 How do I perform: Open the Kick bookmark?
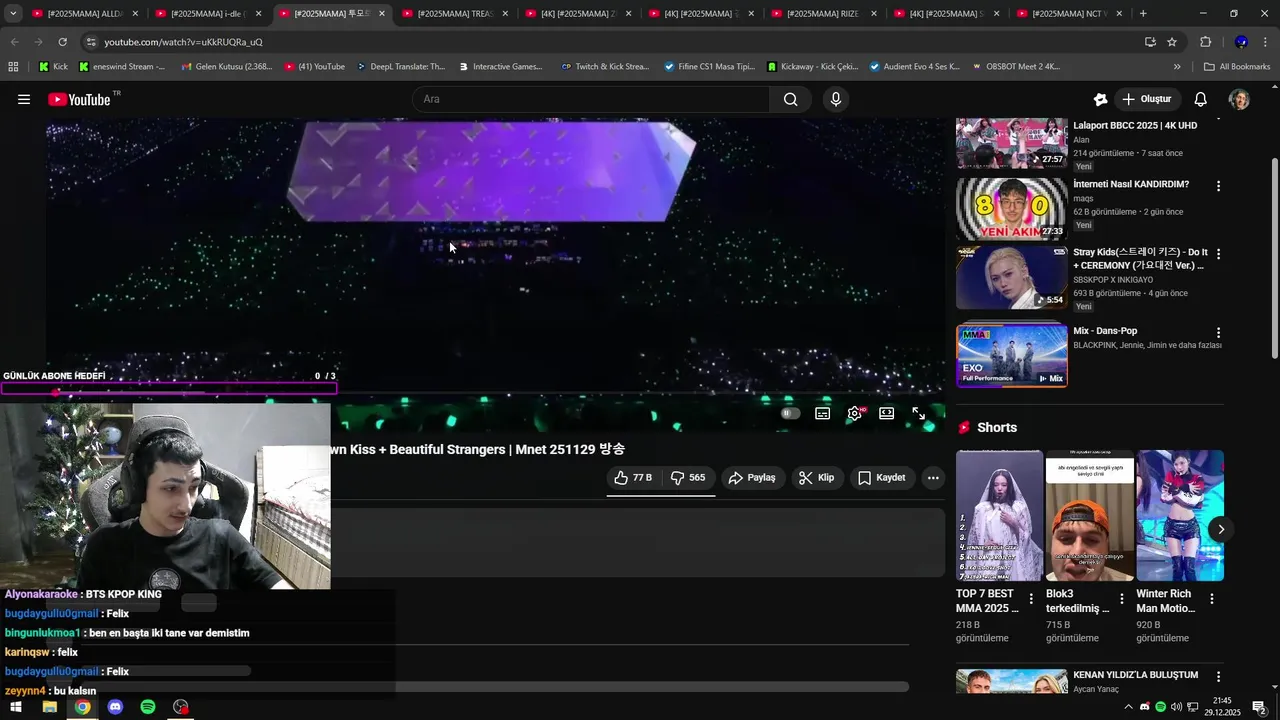(53, 67)
